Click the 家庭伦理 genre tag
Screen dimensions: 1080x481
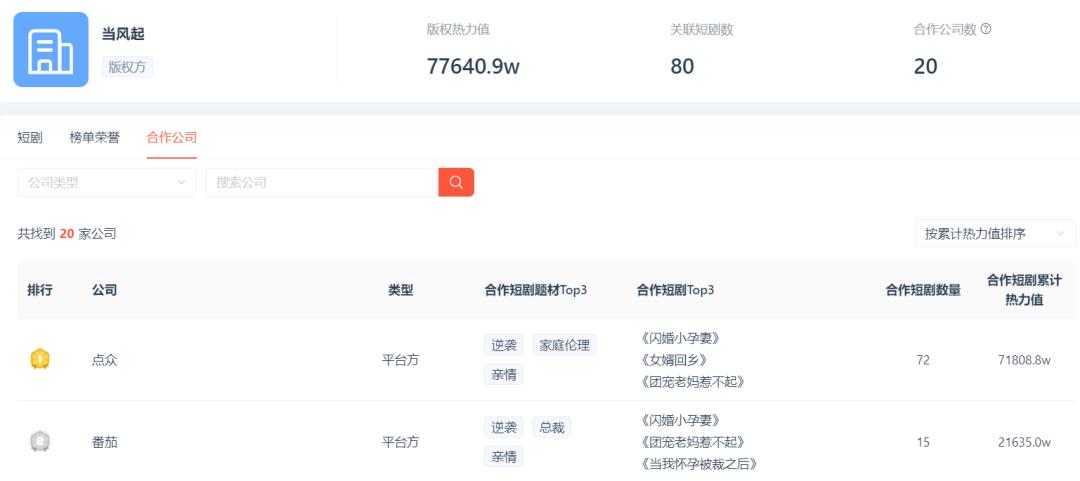pos(564,345)
